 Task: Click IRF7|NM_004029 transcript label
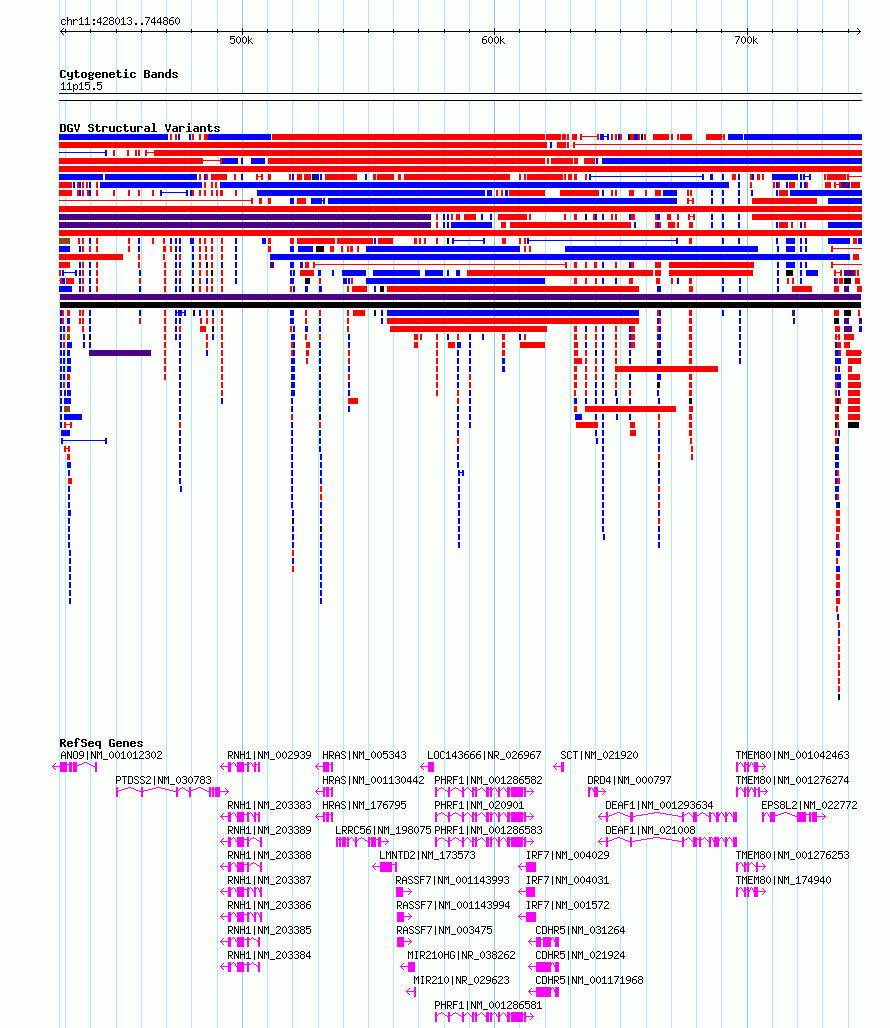point(568,855)
